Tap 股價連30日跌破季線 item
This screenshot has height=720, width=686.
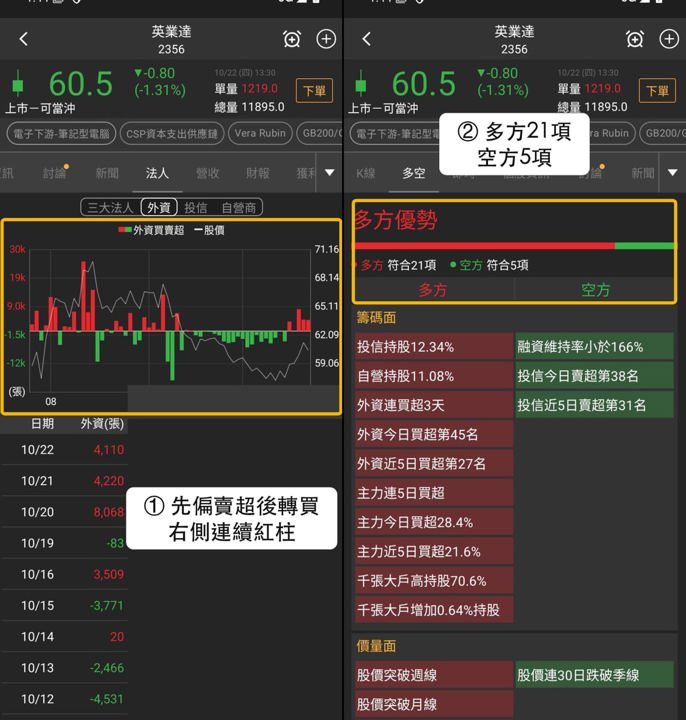(x=595, y=675)
